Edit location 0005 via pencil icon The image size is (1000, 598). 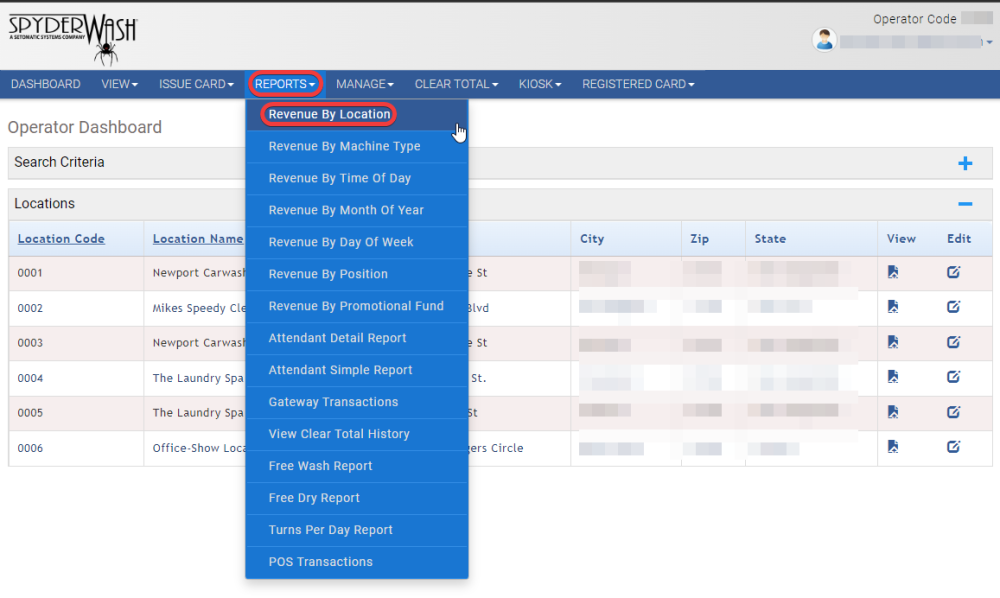[953, 412]
